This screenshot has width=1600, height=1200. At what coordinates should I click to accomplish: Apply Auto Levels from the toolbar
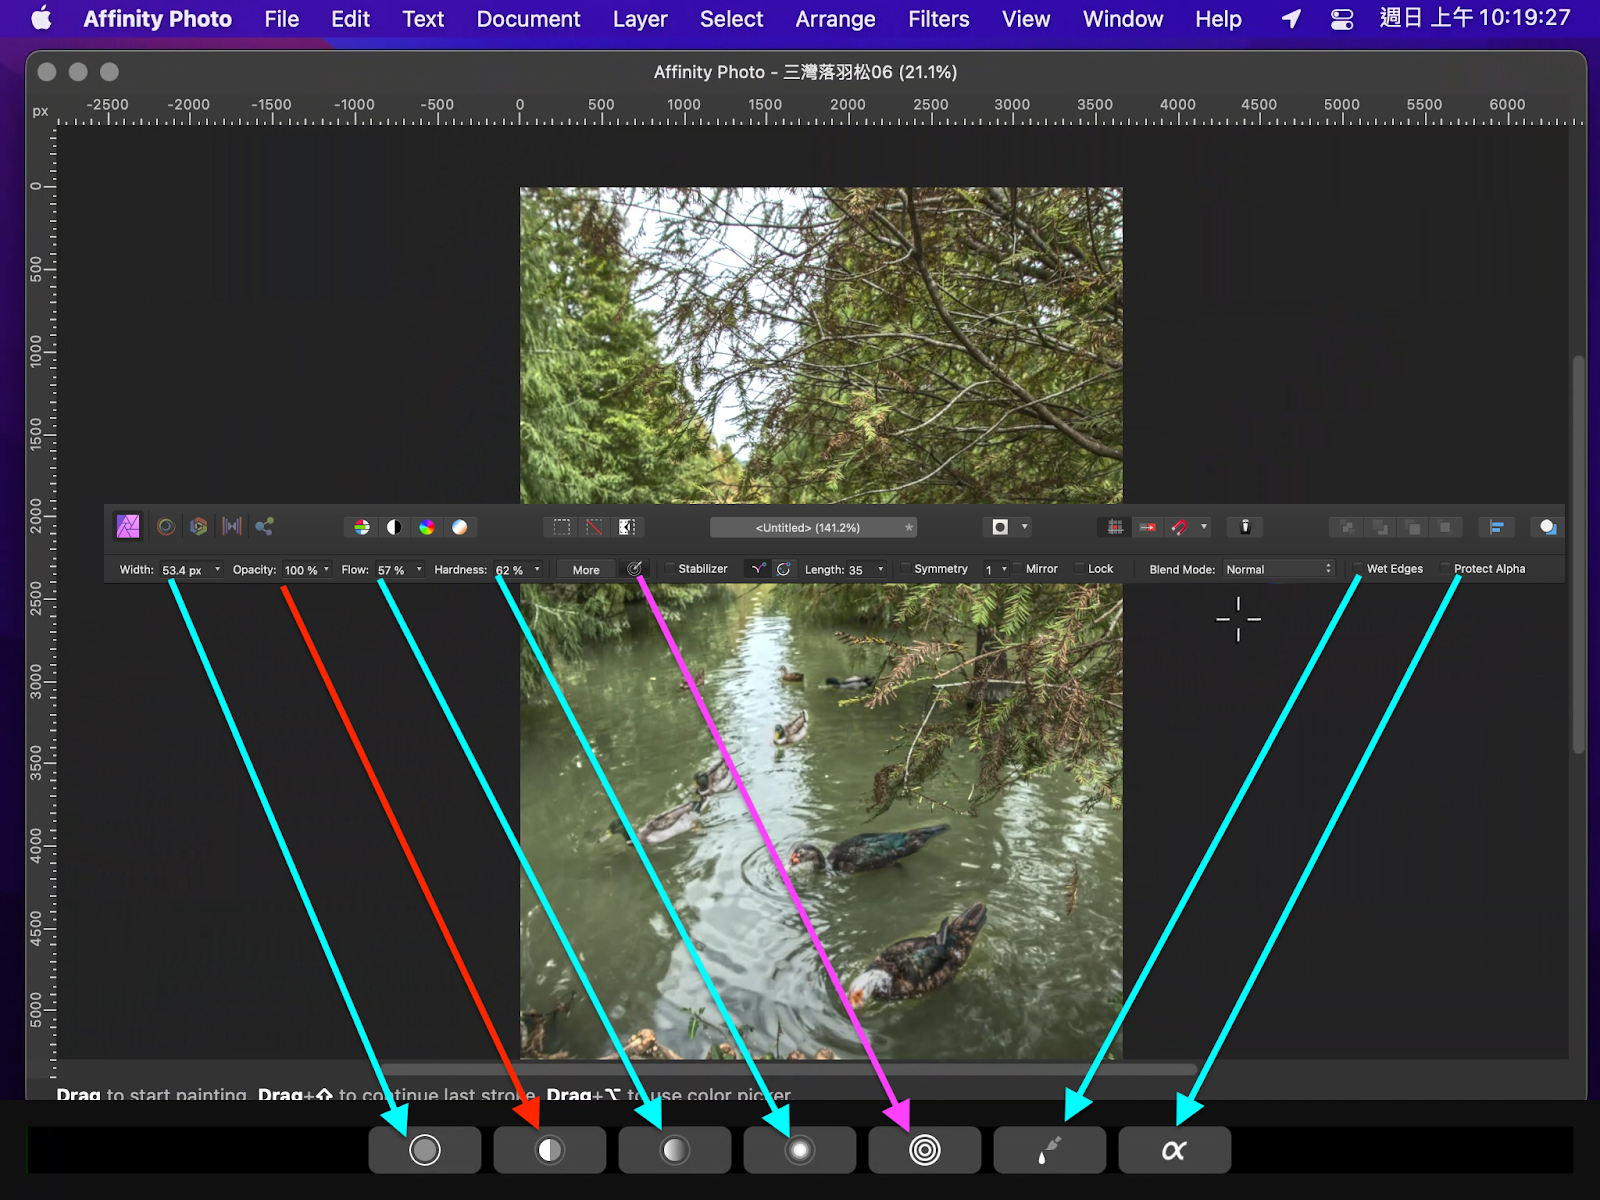[x=362, y=527]
